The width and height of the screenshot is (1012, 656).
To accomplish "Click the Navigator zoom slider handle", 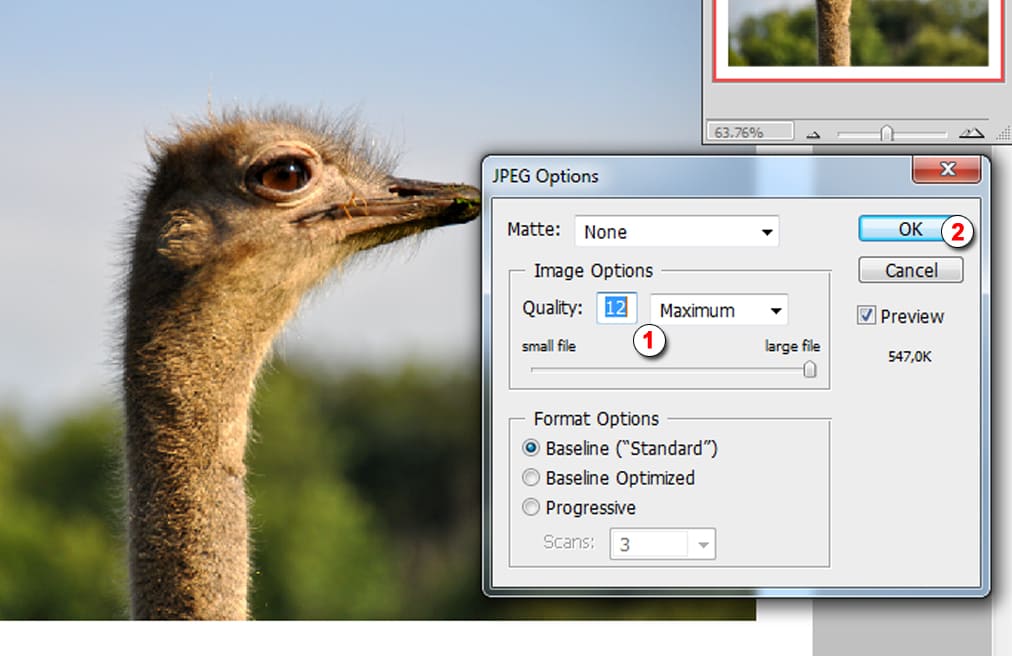I will (886, 132).
